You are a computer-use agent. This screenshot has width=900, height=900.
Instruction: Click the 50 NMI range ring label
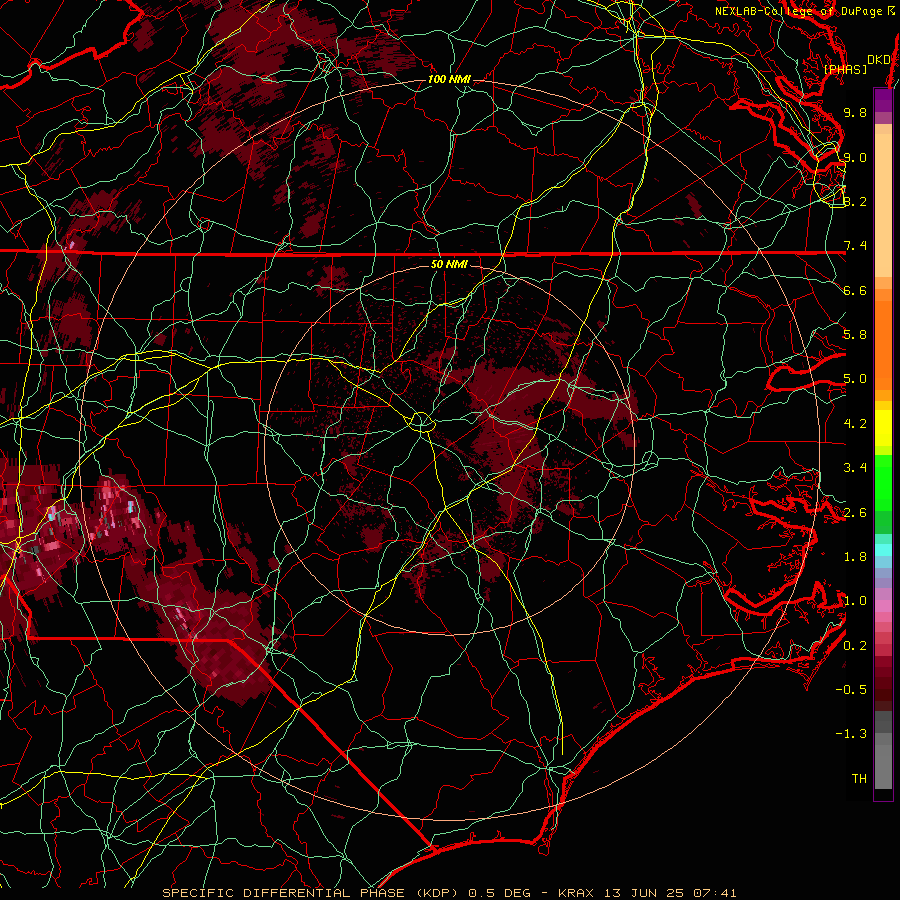tap(449, 264)
